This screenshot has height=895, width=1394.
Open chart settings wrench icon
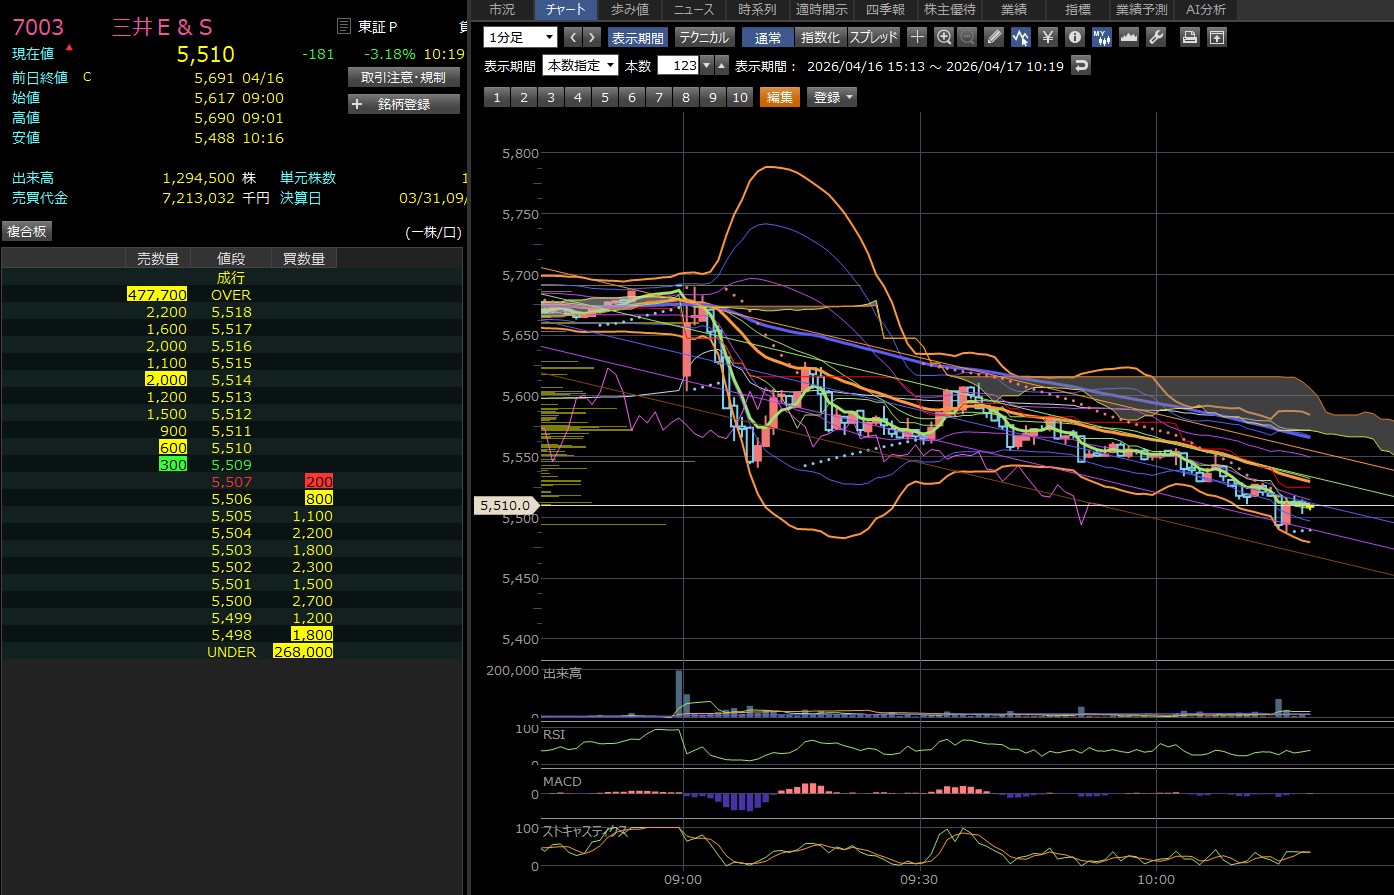[x=1155, y=37]
